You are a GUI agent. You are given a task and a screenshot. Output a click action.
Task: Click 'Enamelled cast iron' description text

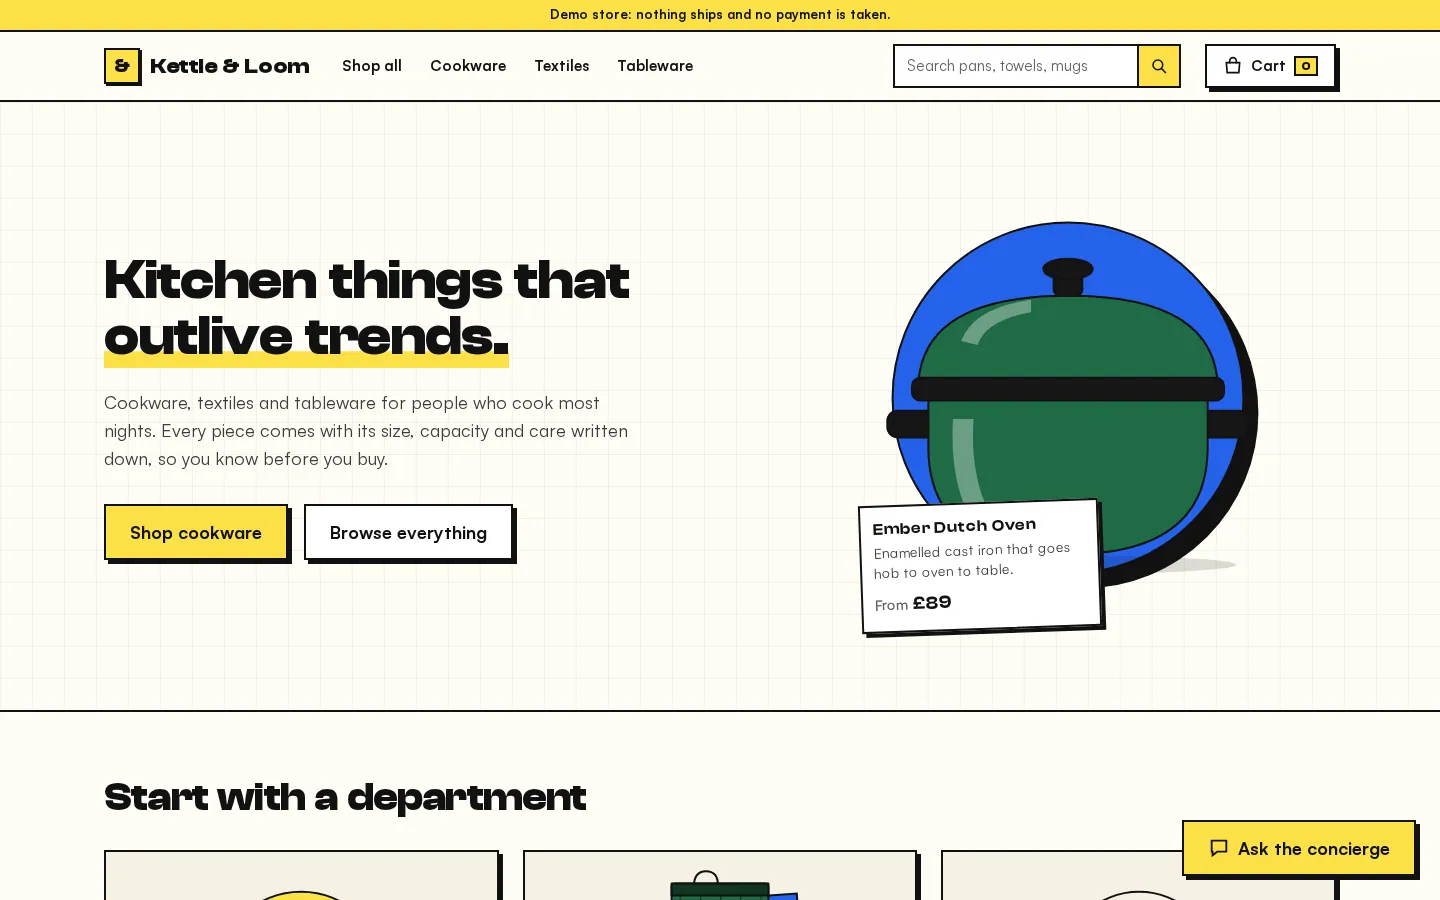(x=972, y=561)
